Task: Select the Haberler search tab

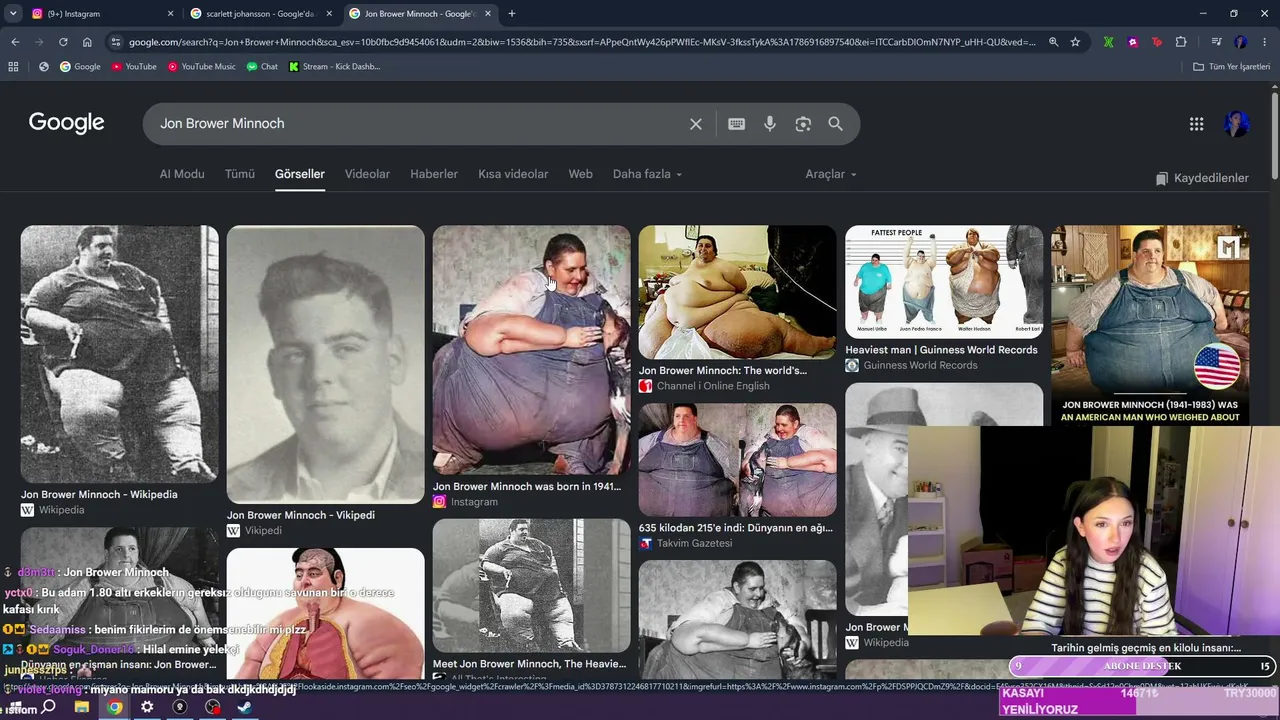Action: tap(434, 174)
